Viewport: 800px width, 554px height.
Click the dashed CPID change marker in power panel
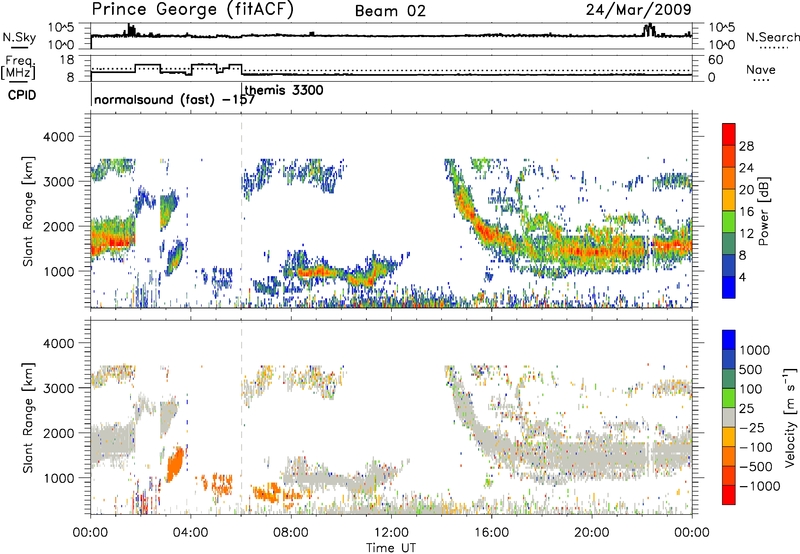[241, 211]
